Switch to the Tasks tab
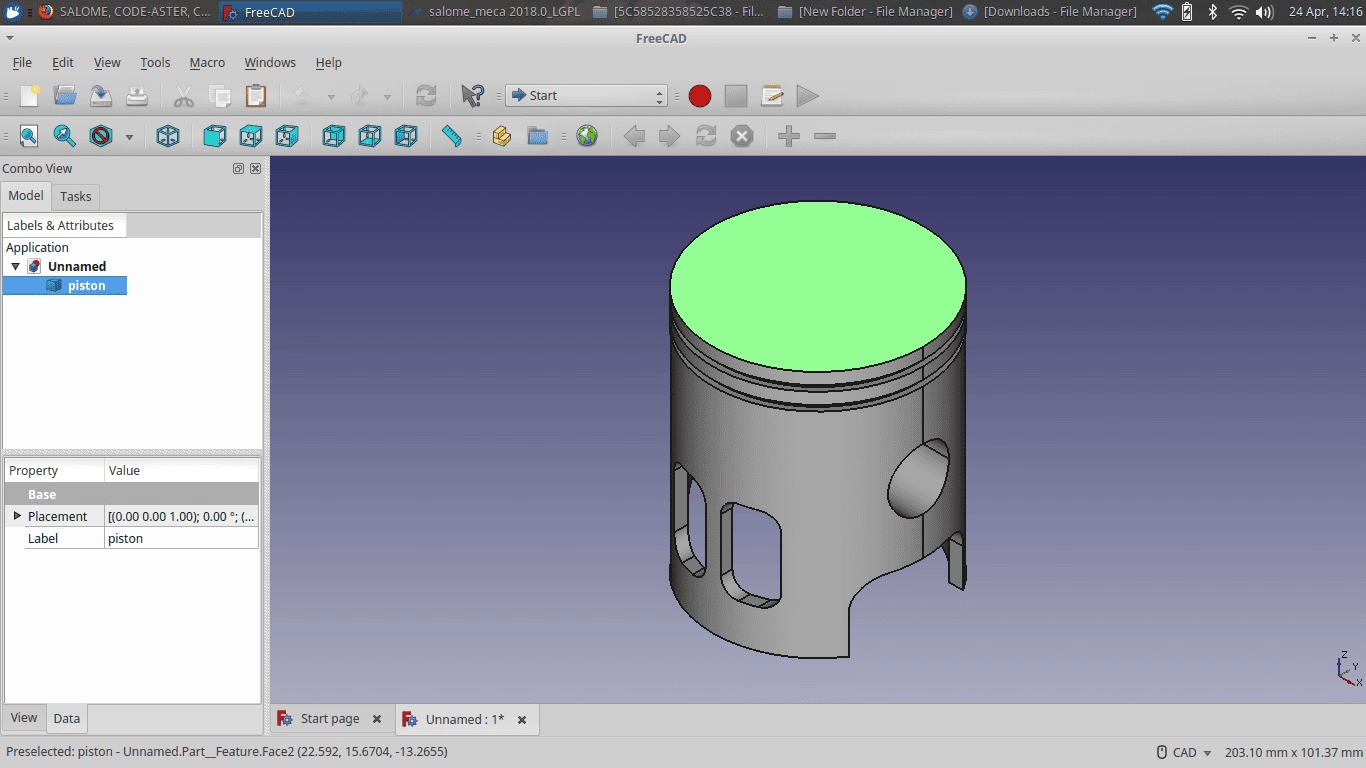1366x768 pixels. (76, 196)
